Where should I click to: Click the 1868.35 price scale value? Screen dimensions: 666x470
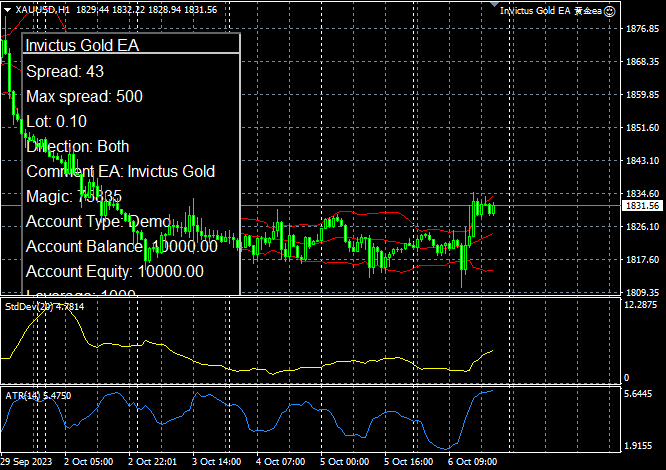pyautogui.click(x=643, y=62)
